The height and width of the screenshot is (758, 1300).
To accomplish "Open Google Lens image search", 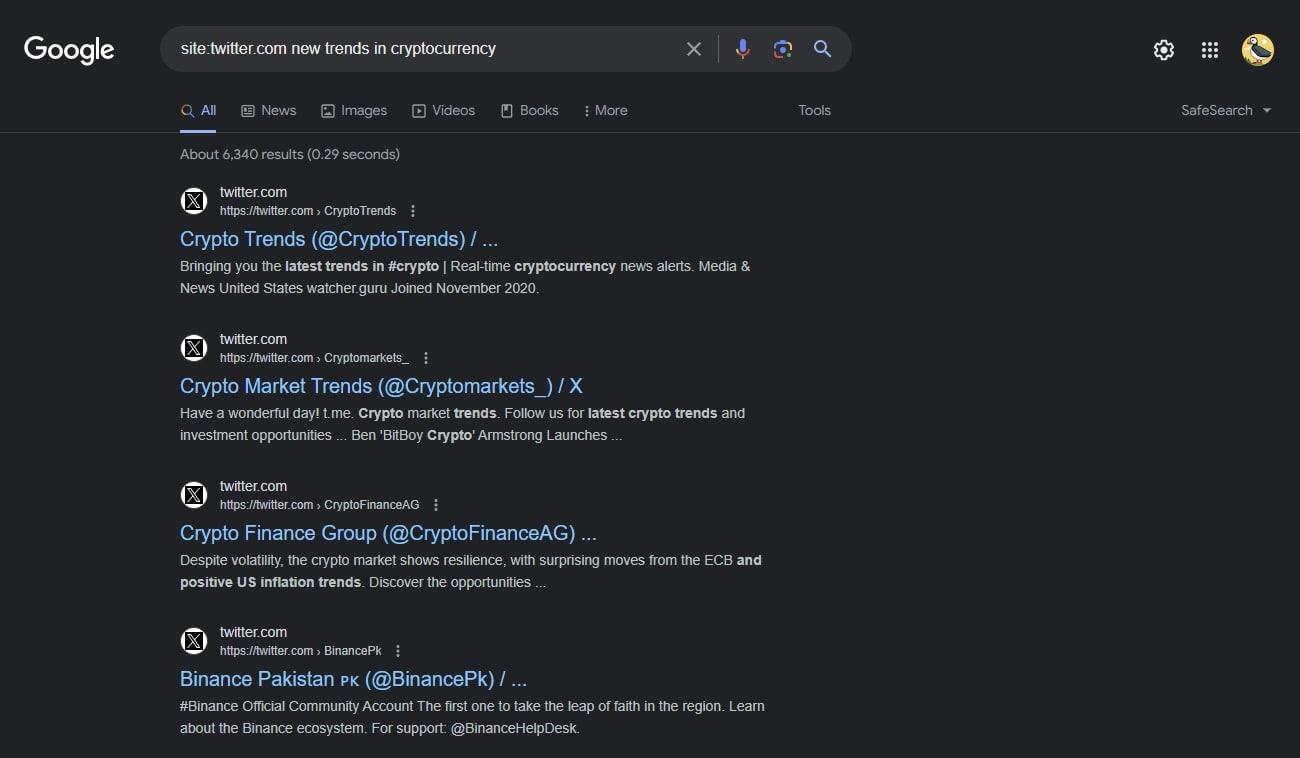I will 782,48.
